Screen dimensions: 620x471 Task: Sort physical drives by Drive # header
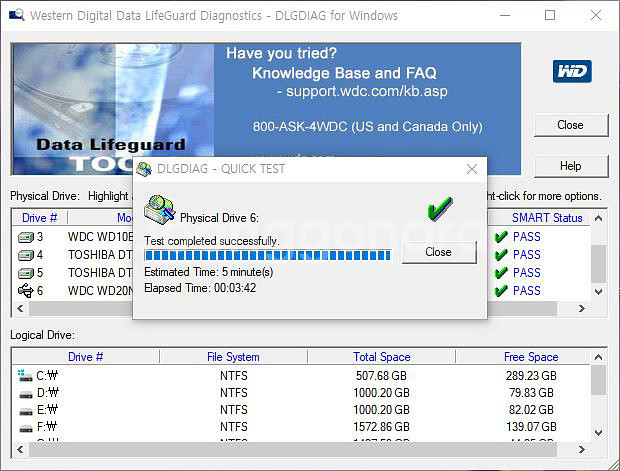point(40,218)
